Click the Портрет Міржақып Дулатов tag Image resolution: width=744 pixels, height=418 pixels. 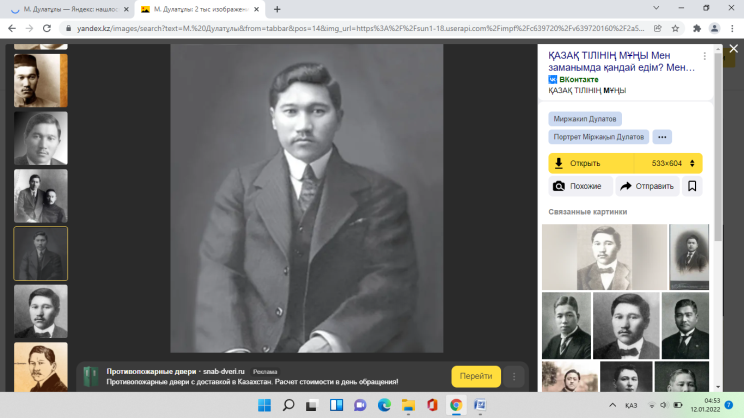tap(598, 137)
